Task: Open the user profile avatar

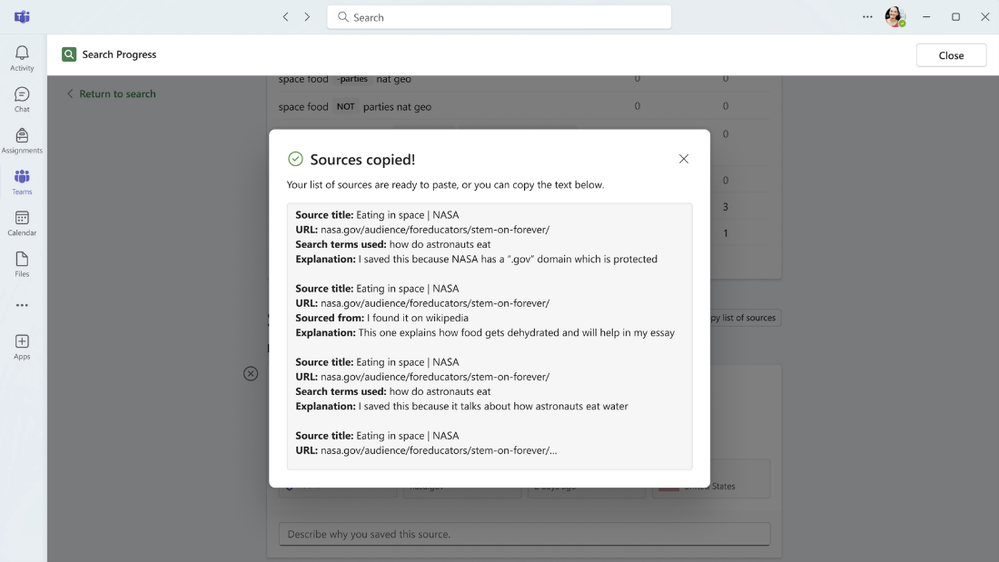Action: point(895,17)
